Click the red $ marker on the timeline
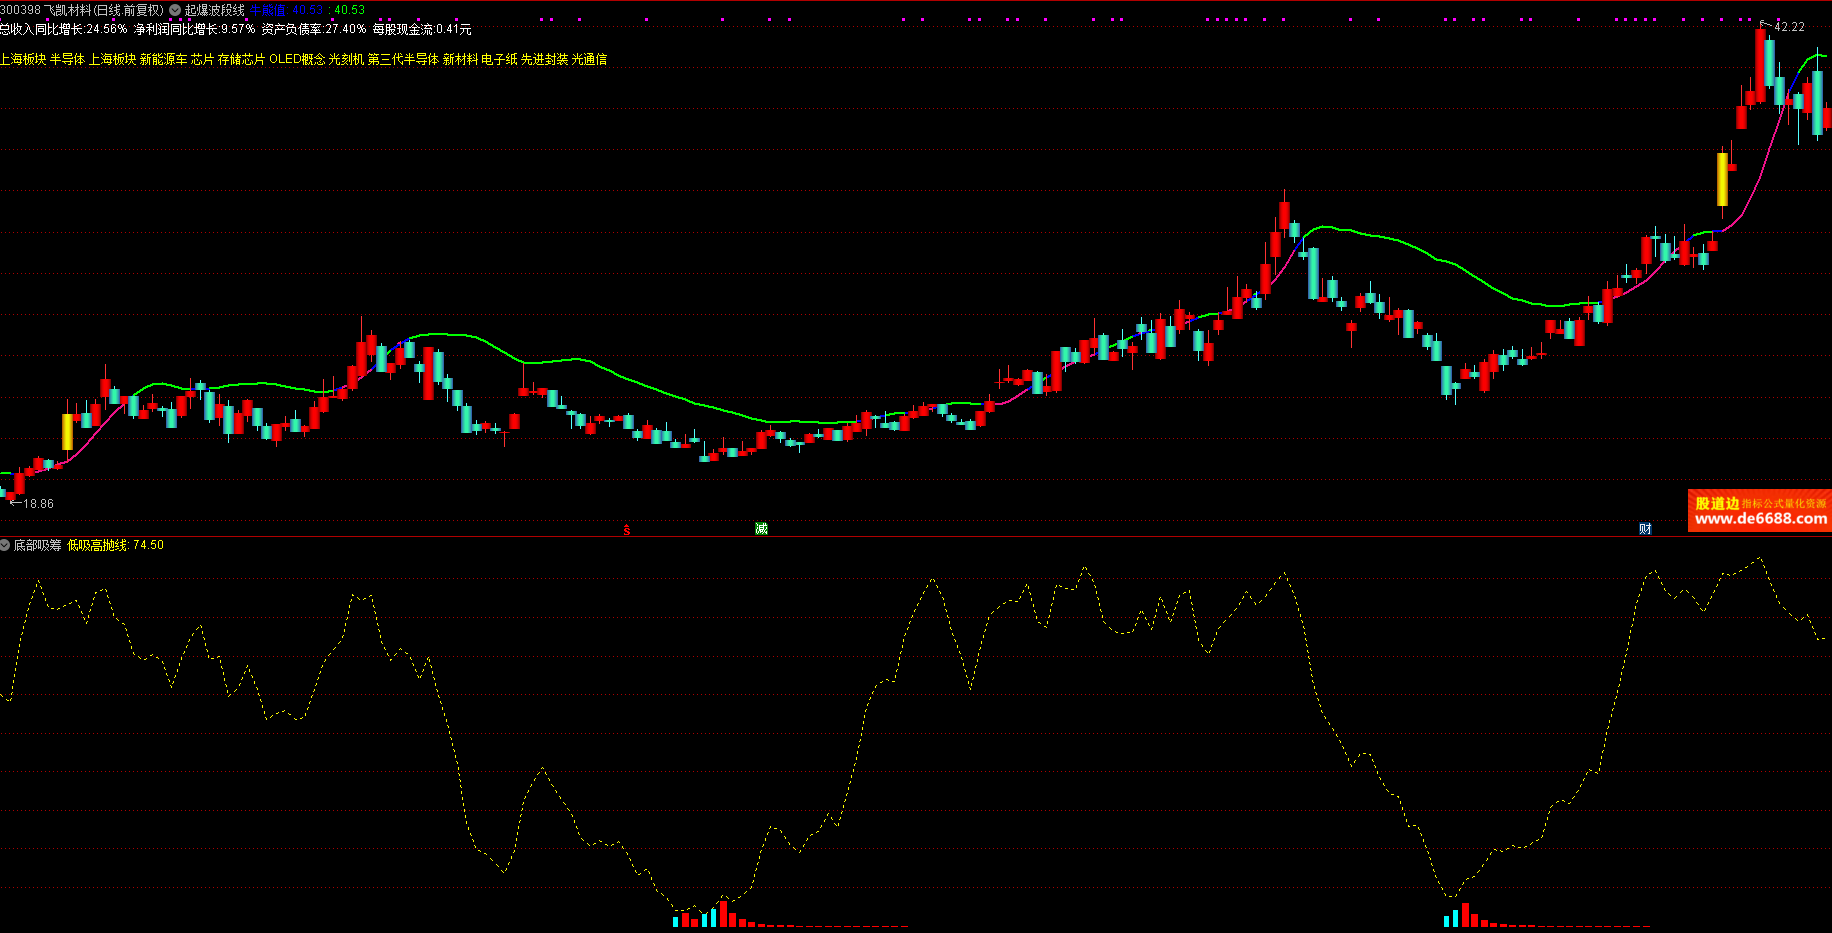 pyautogui.click(x=627, y=529)
